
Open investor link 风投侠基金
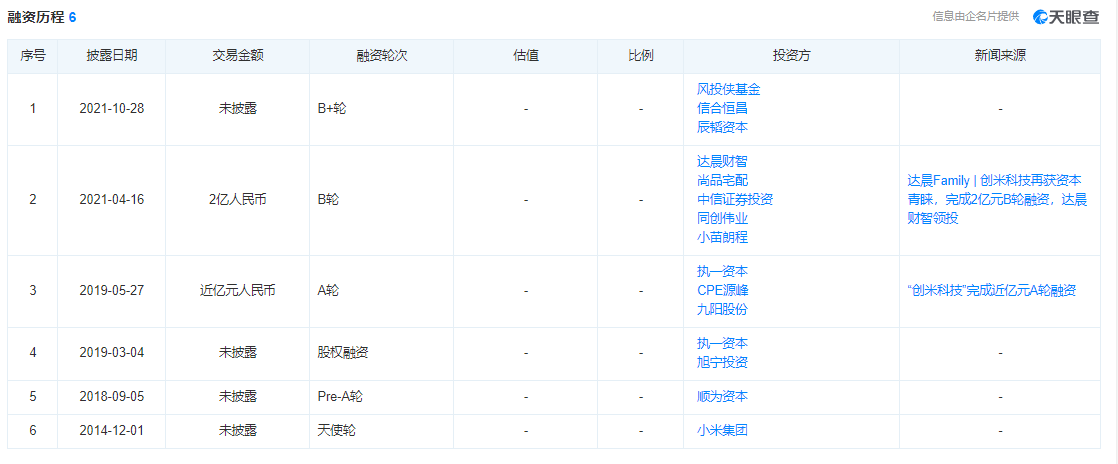(x=729, y=90)
